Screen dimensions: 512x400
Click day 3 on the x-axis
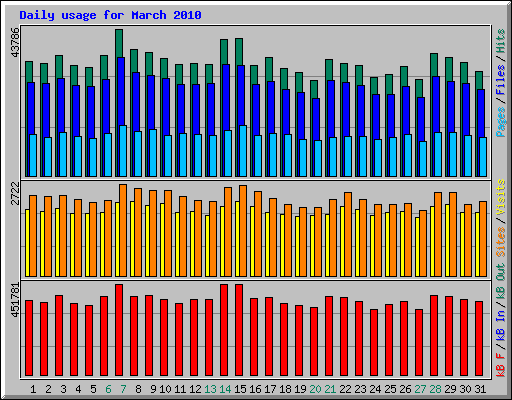(63, 389)
